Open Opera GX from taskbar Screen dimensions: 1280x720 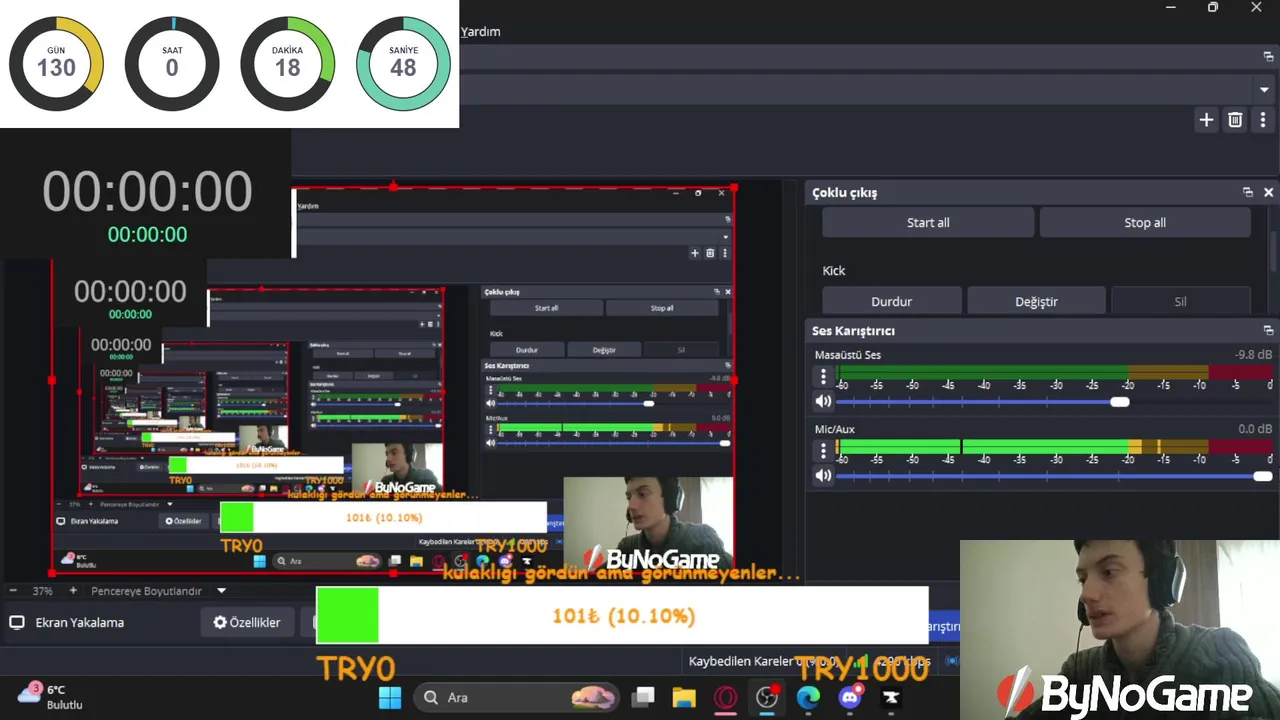pos(726,697)
